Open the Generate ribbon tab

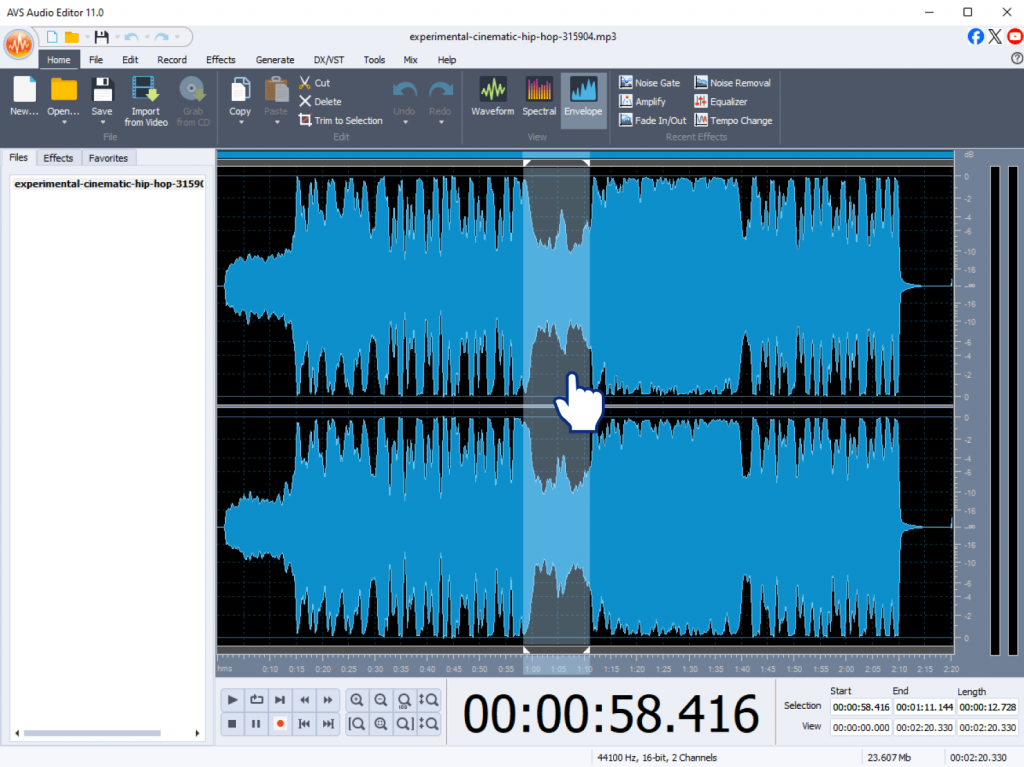(275, 60)
